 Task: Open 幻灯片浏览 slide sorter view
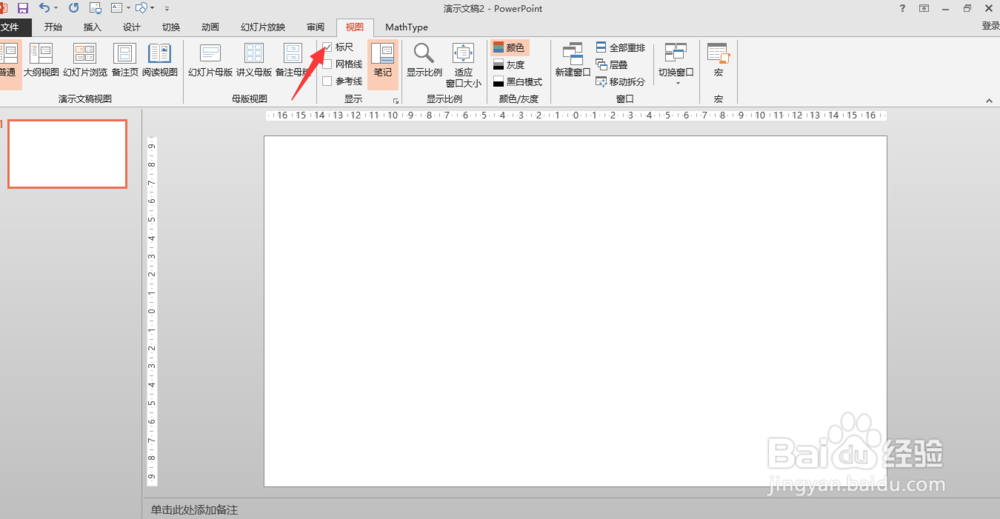click(85, 61)
